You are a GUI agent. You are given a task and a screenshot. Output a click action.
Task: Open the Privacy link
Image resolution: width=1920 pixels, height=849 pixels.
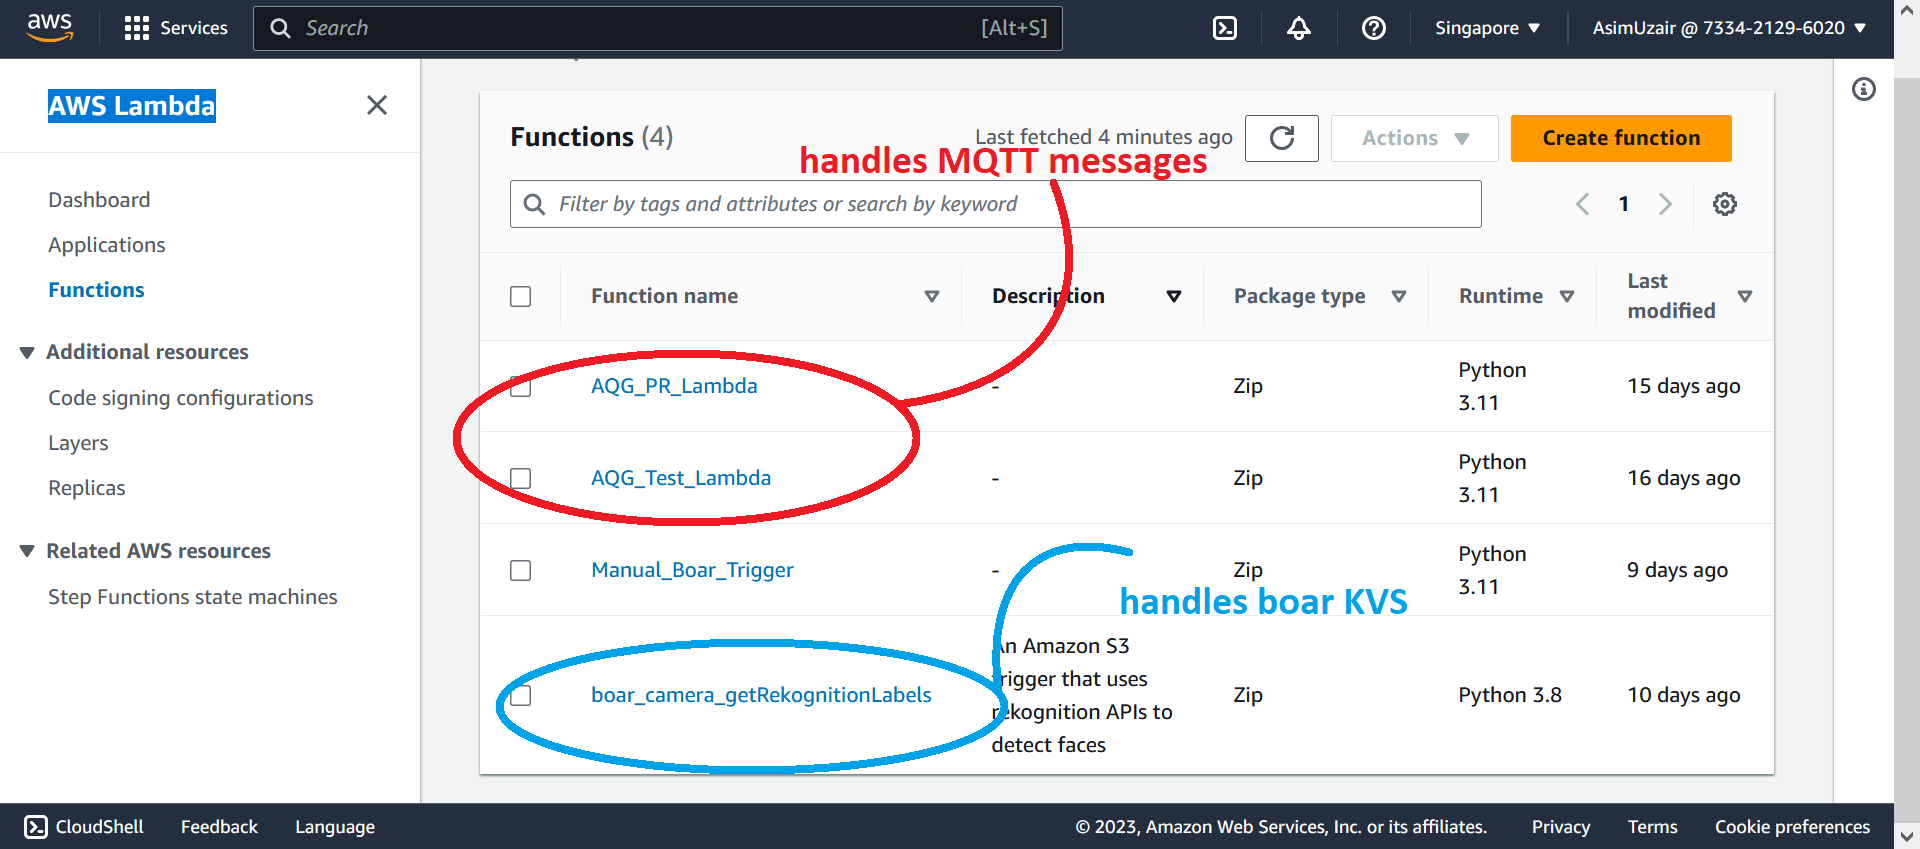1561,827
